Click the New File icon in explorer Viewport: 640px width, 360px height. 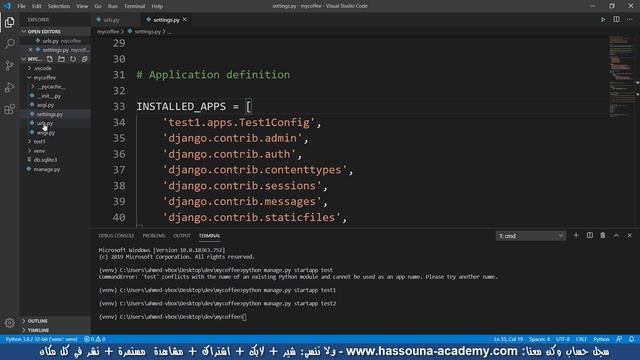[x=50, y=59]
